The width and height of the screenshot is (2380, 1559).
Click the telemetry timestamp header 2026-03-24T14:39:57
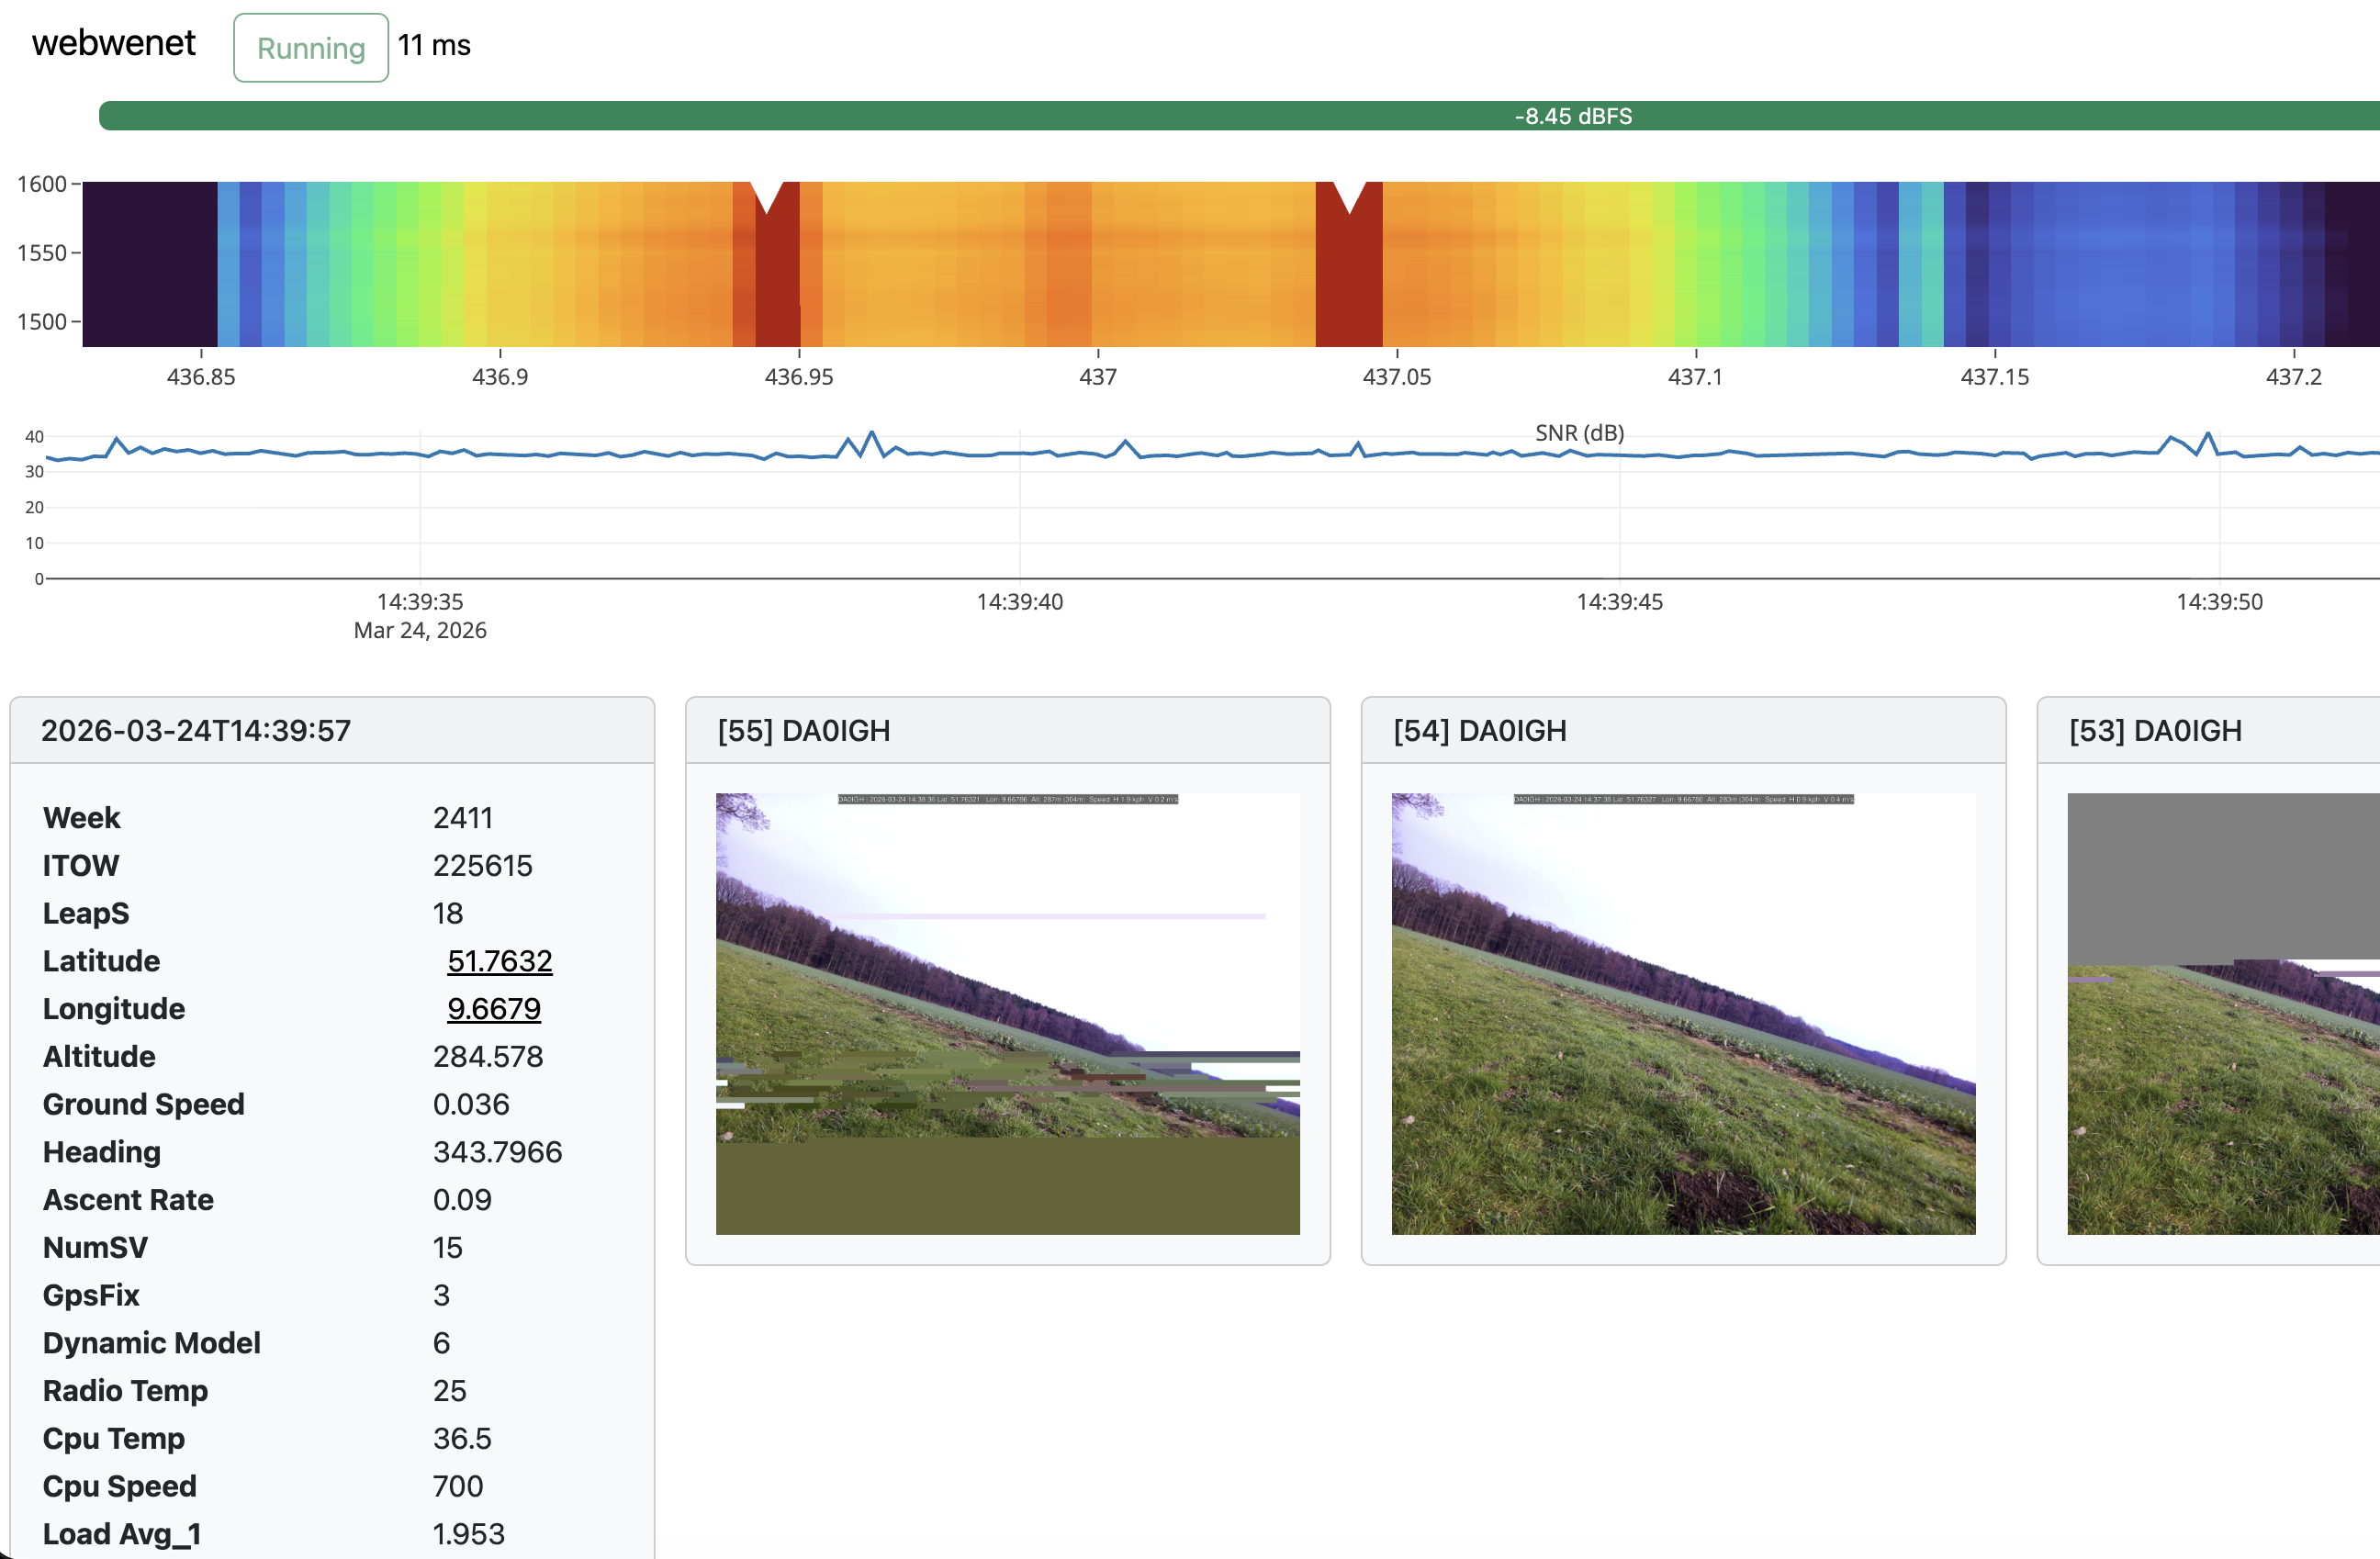coord(196,731)
